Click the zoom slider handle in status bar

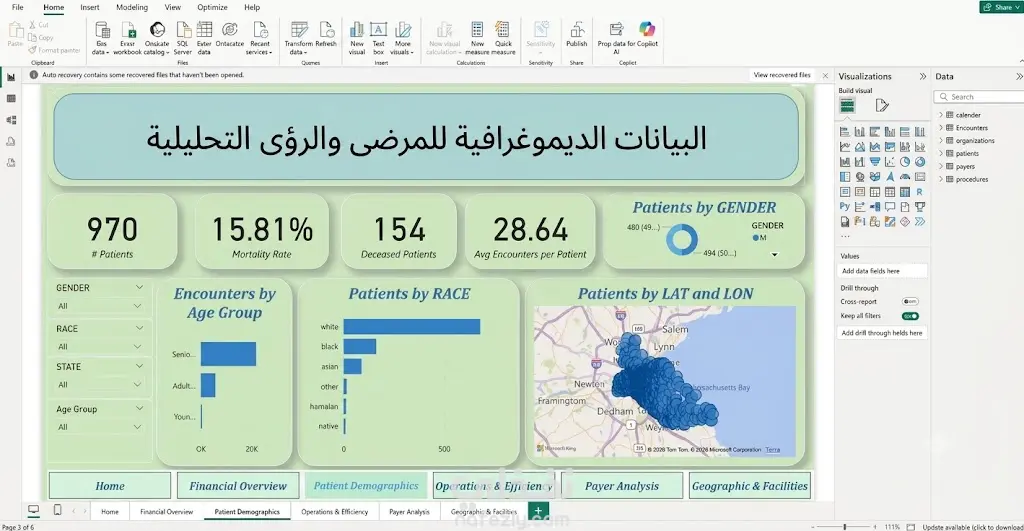[x=844, y=526]
